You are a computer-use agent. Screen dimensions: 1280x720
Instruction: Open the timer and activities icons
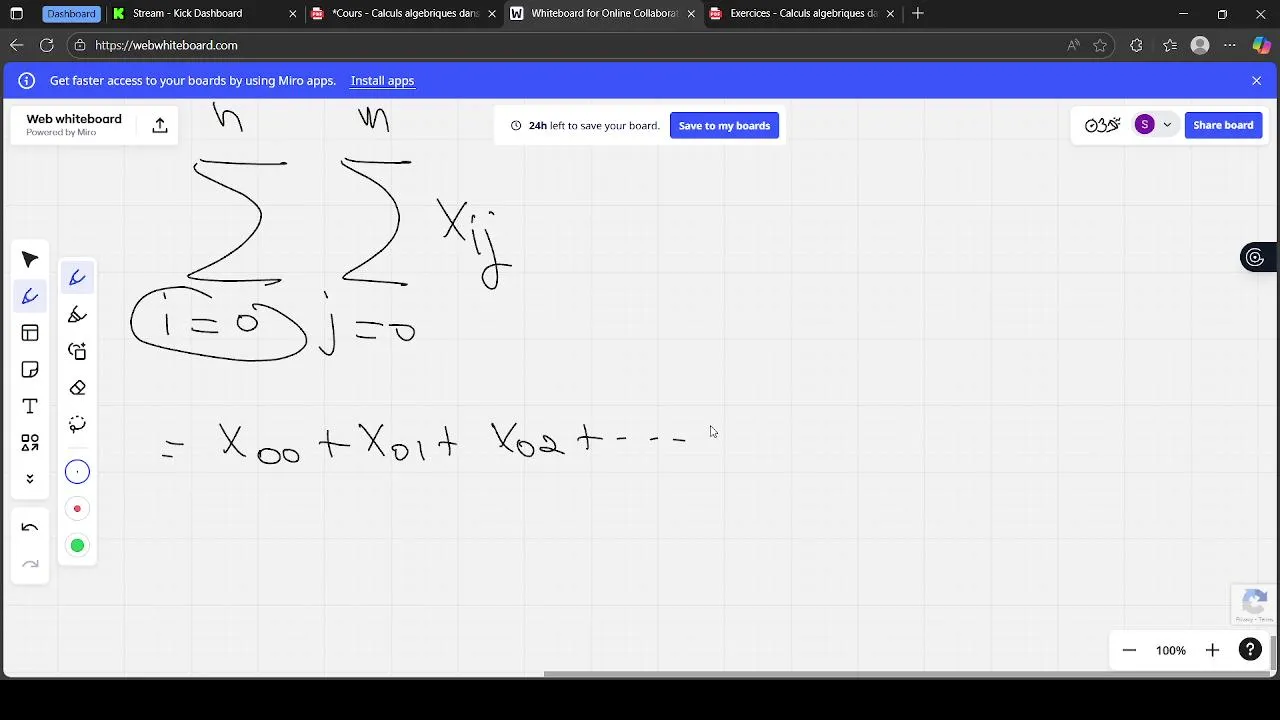pyautogui.click(x=1102, y=125)
